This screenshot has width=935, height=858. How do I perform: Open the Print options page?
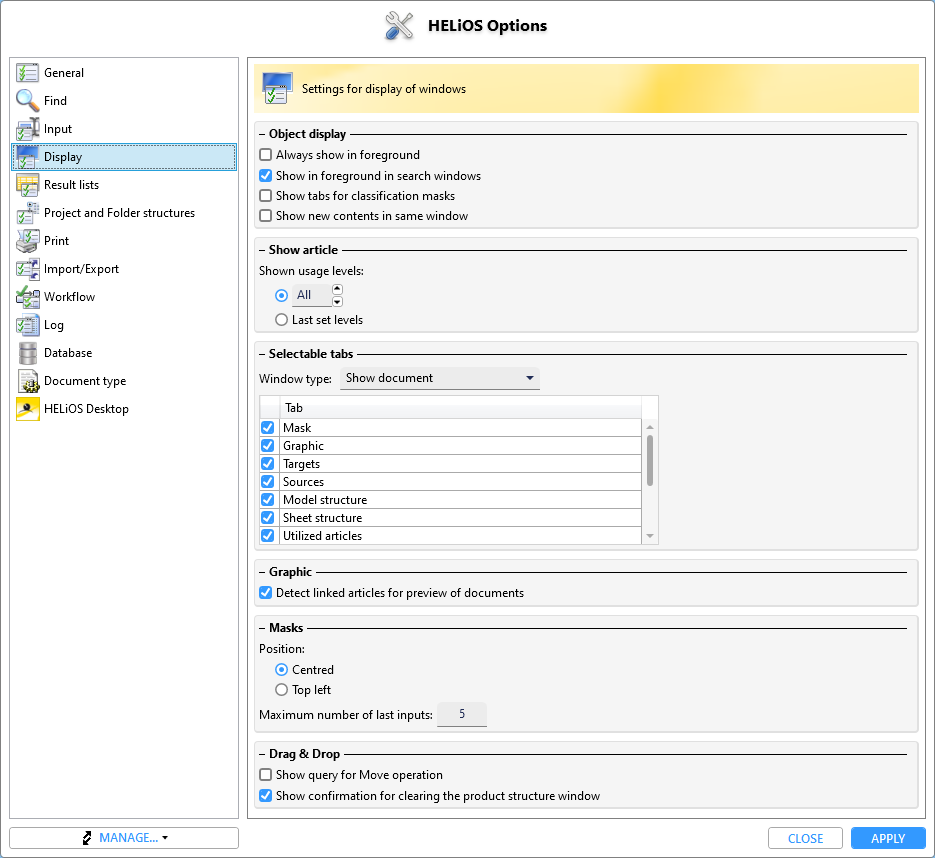pyautogui.click(x=124, y=241)
